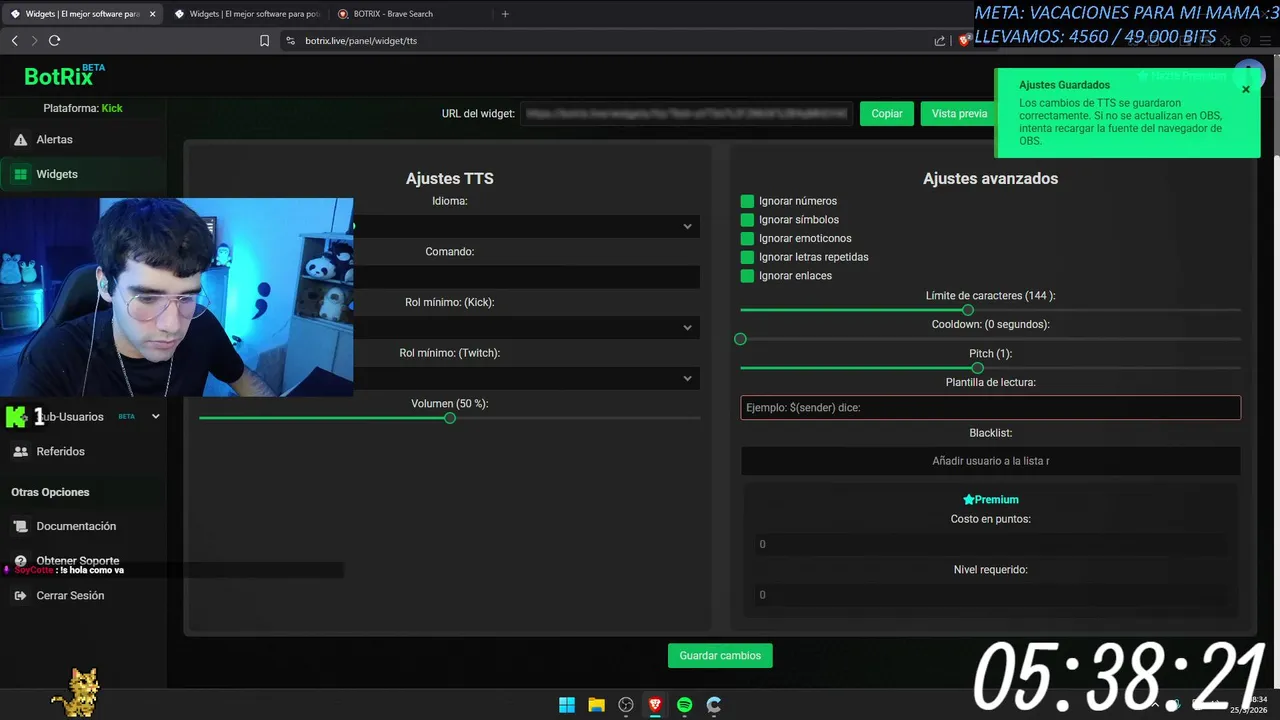Screen dimensions: 1280x720
Task: Open the share icon in address bar
Action: pyautogui.click(x=940, y=41)
